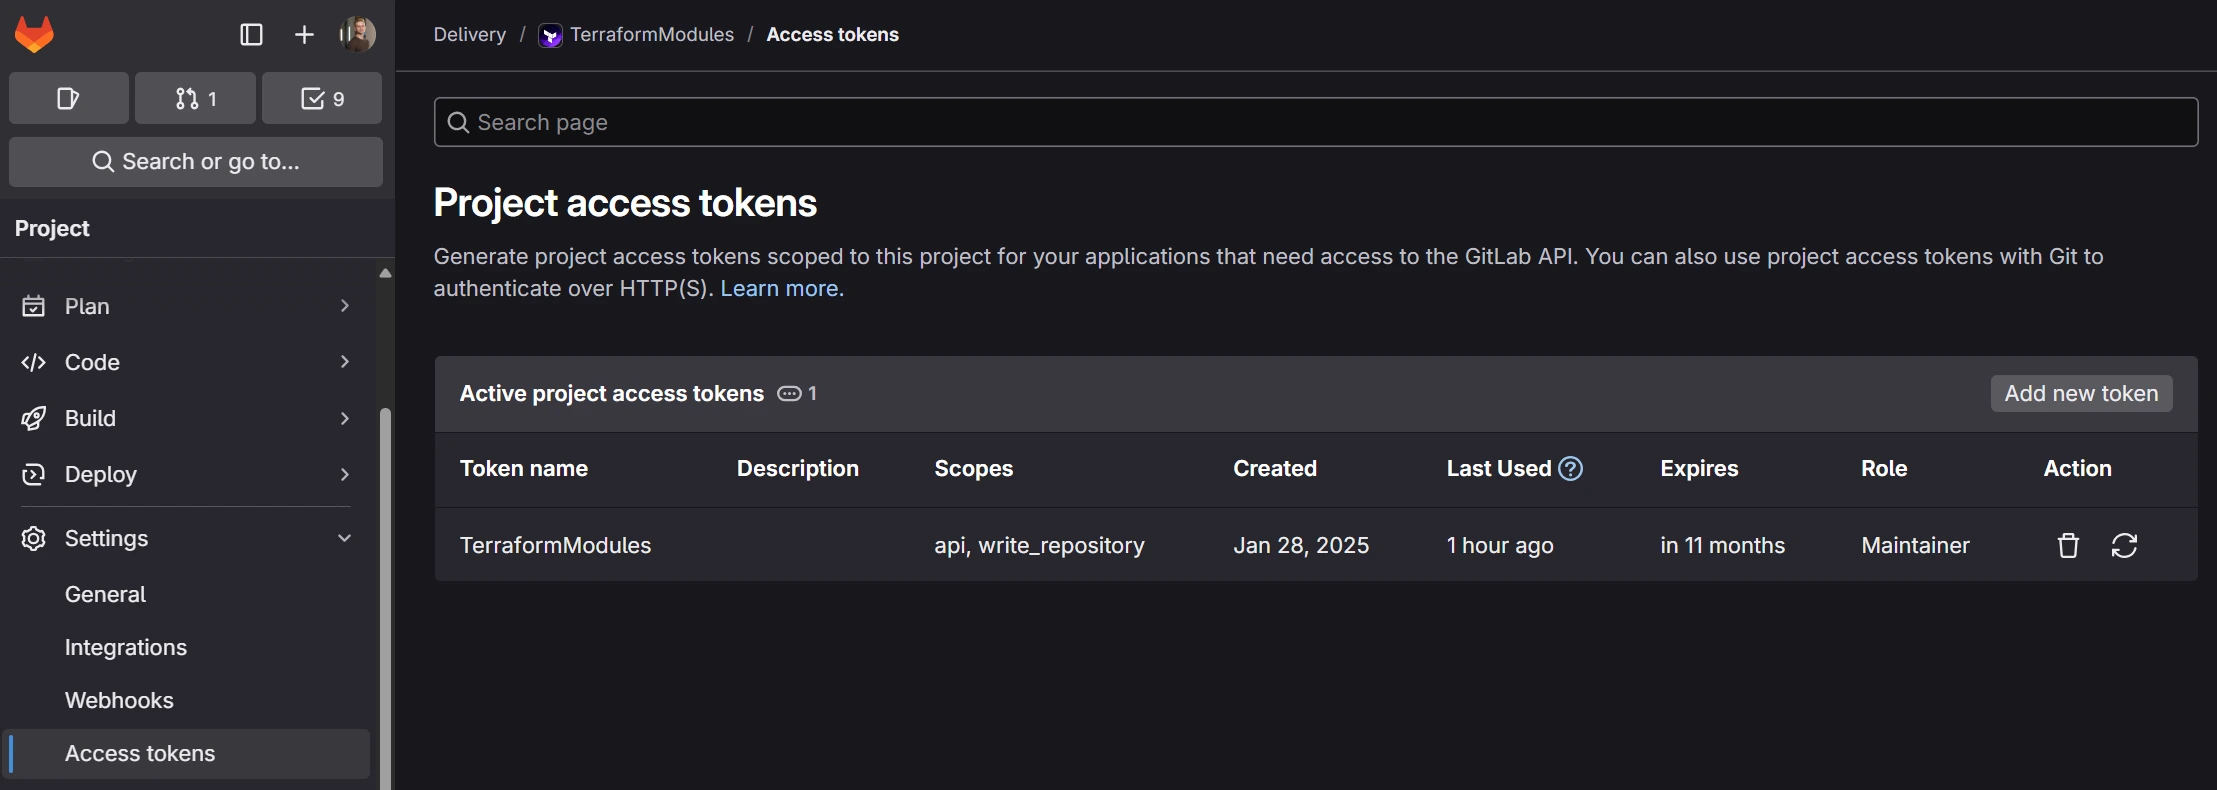Click the Action column header

[2077, 468]
